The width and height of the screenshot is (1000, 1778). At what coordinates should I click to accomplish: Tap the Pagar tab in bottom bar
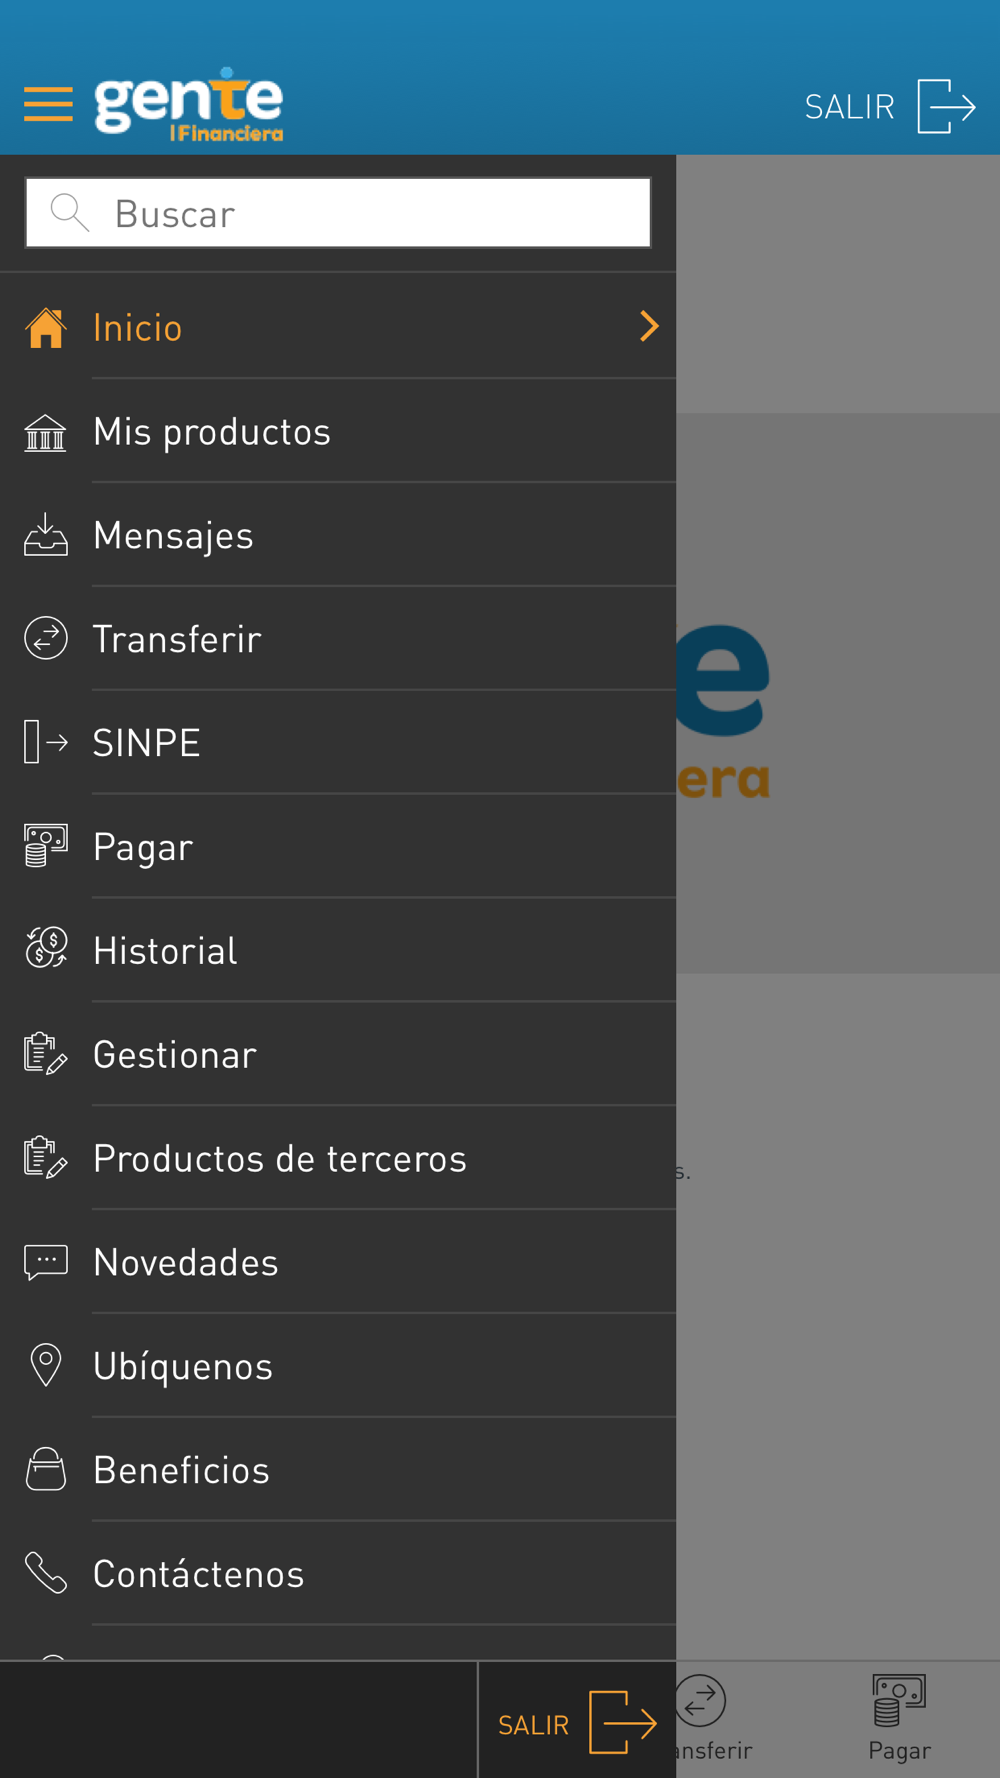(899, 1718)
